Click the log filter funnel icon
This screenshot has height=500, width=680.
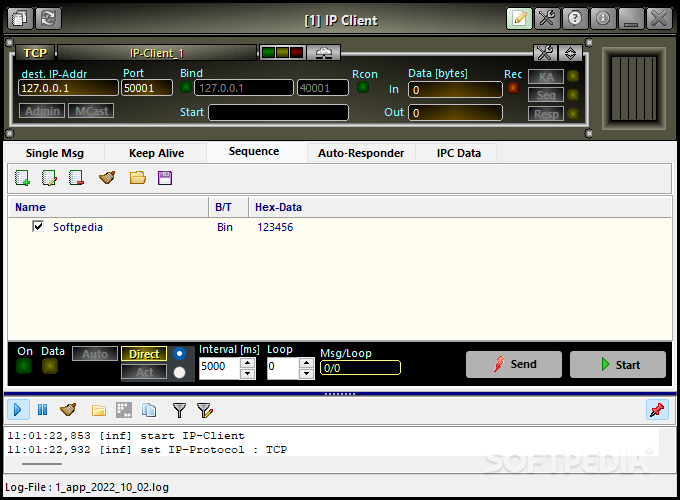(179, 410)
